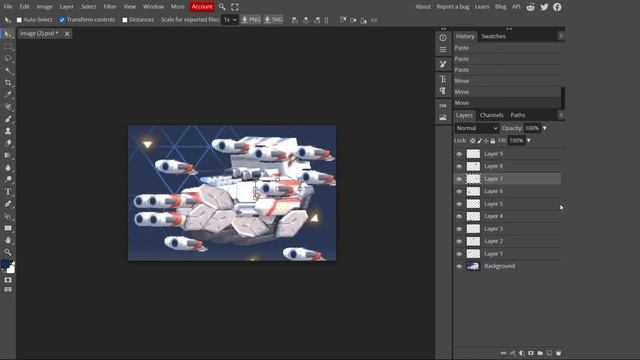The height and width of the screenshot is (360, 640).
Task: Open the About link
Action: 423,7
